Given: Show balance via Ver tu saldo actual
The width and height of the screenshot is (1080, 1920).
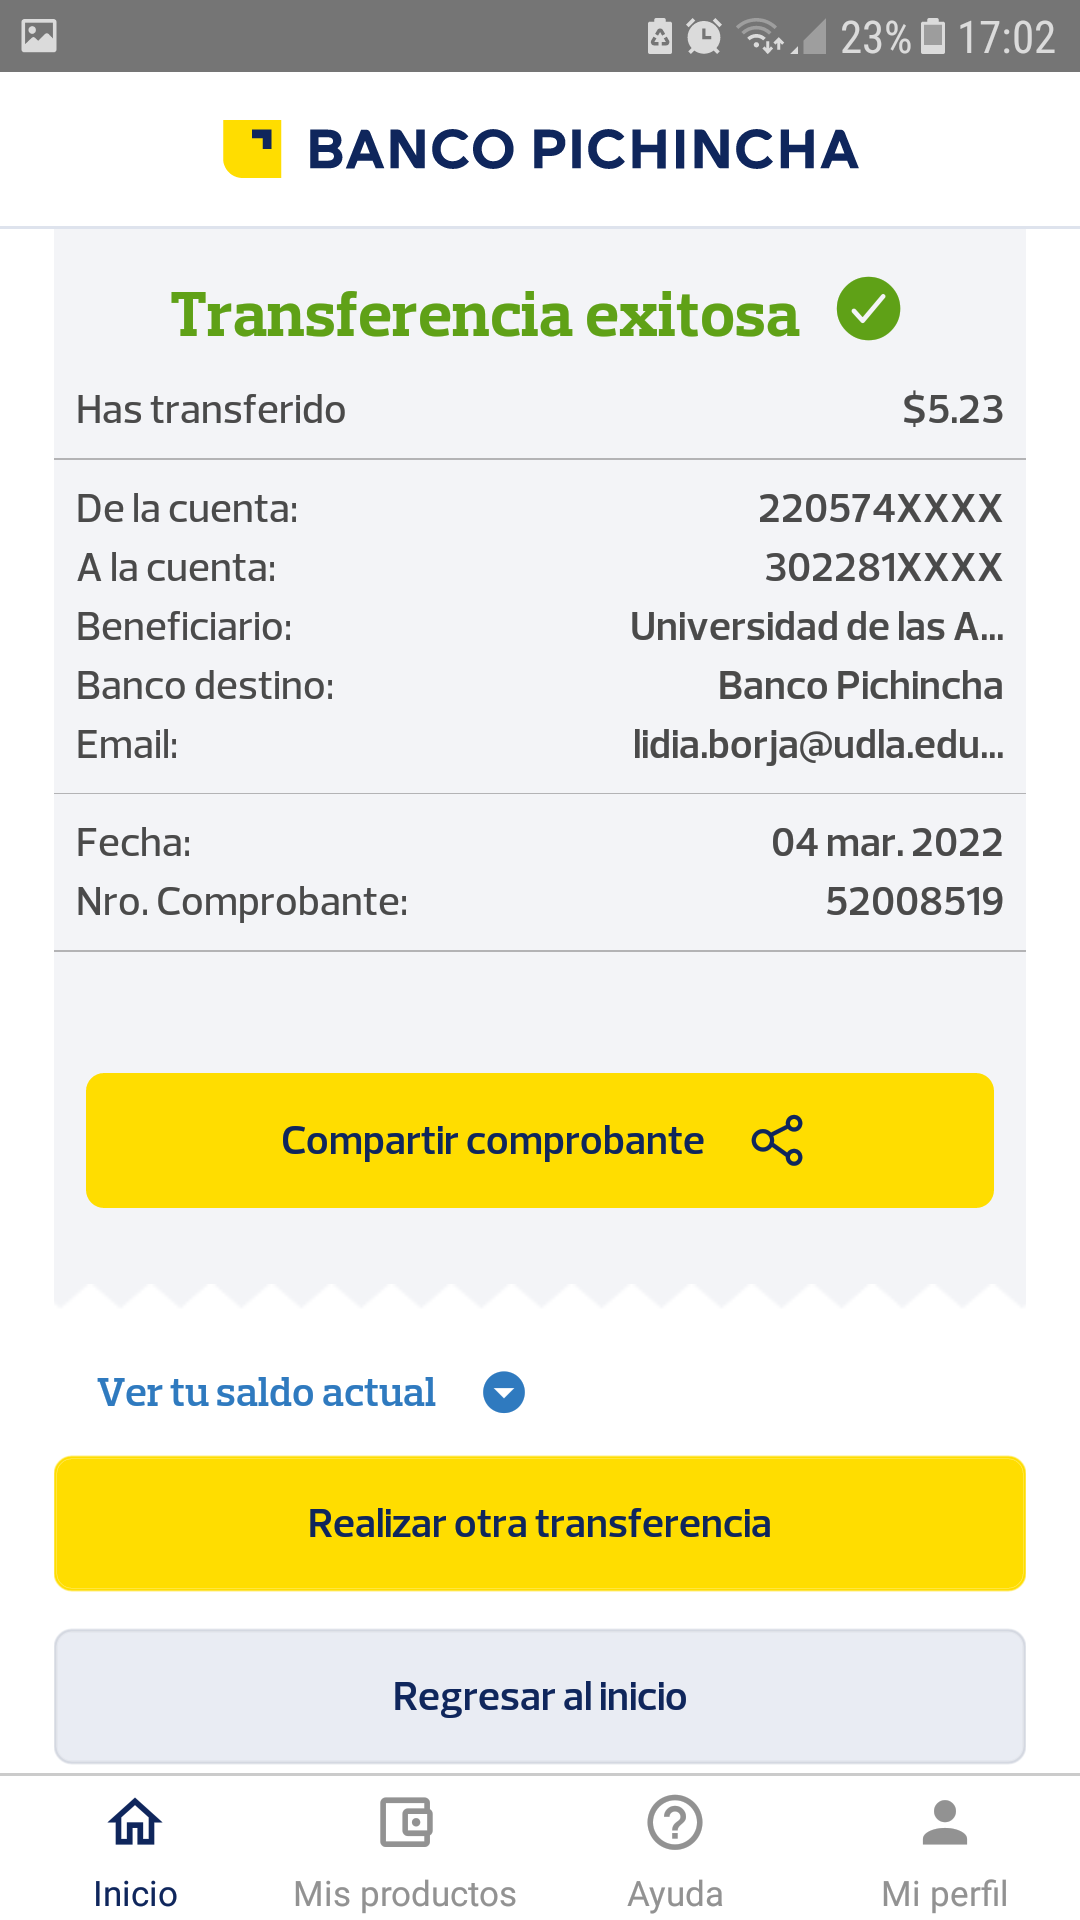Looking at the screenshot, I should (266, 1392).
